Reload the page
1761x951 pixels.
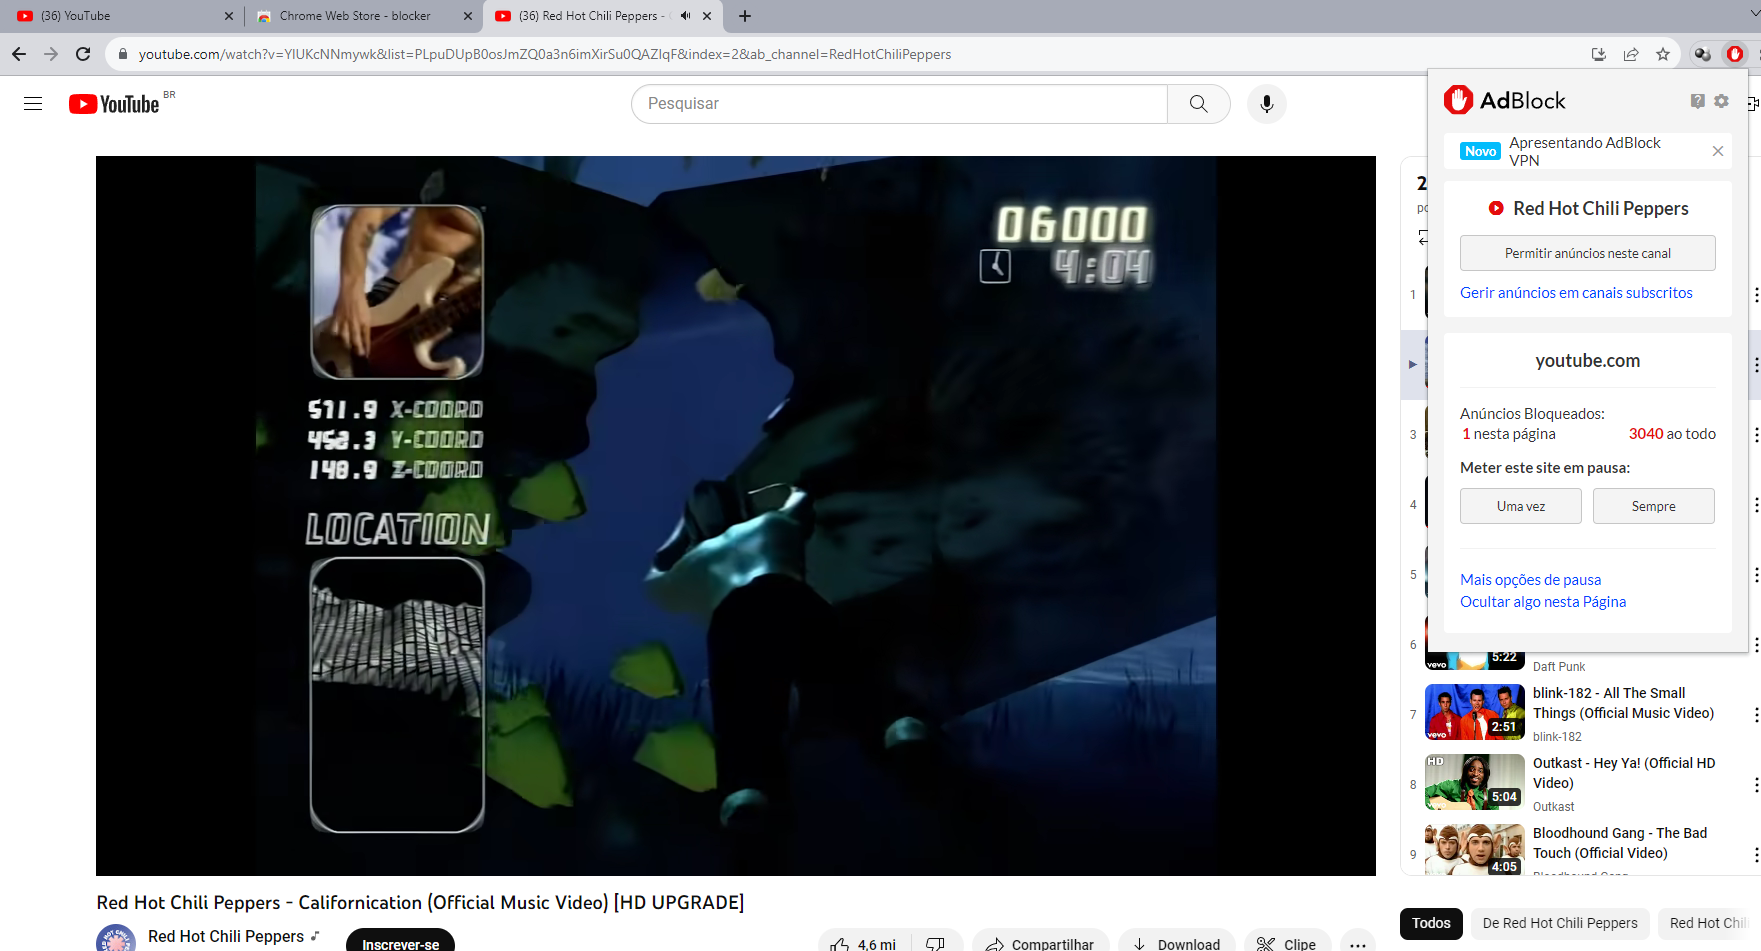83,54
